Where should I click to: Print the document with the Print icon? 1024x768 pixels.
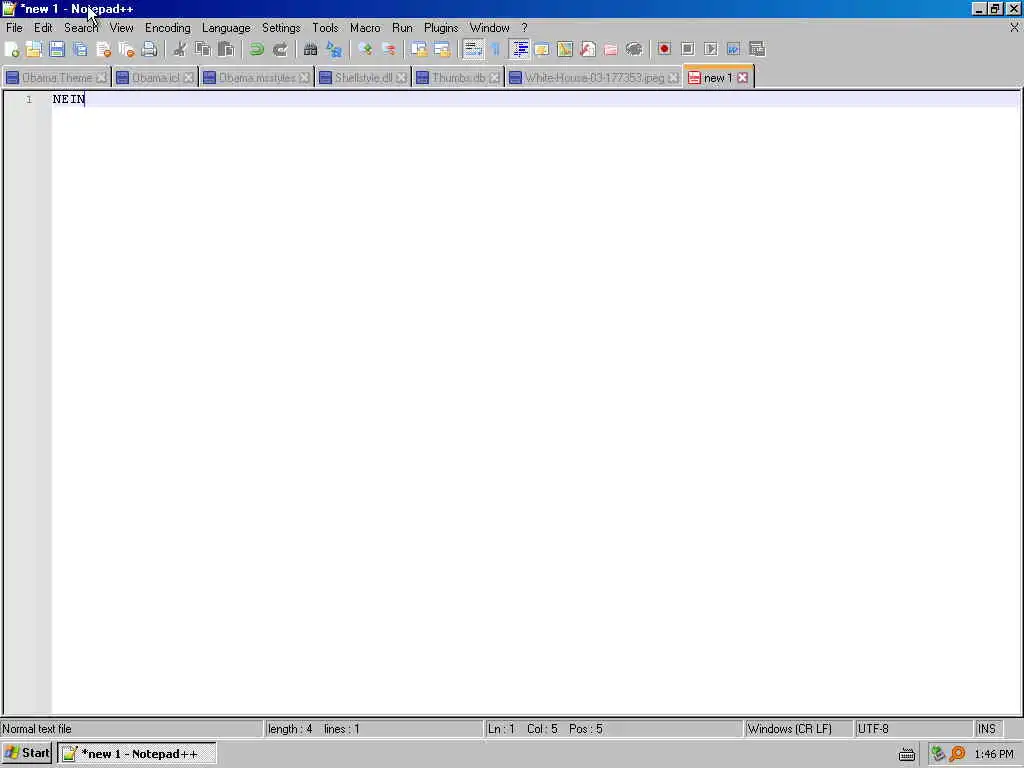(149, 49)
